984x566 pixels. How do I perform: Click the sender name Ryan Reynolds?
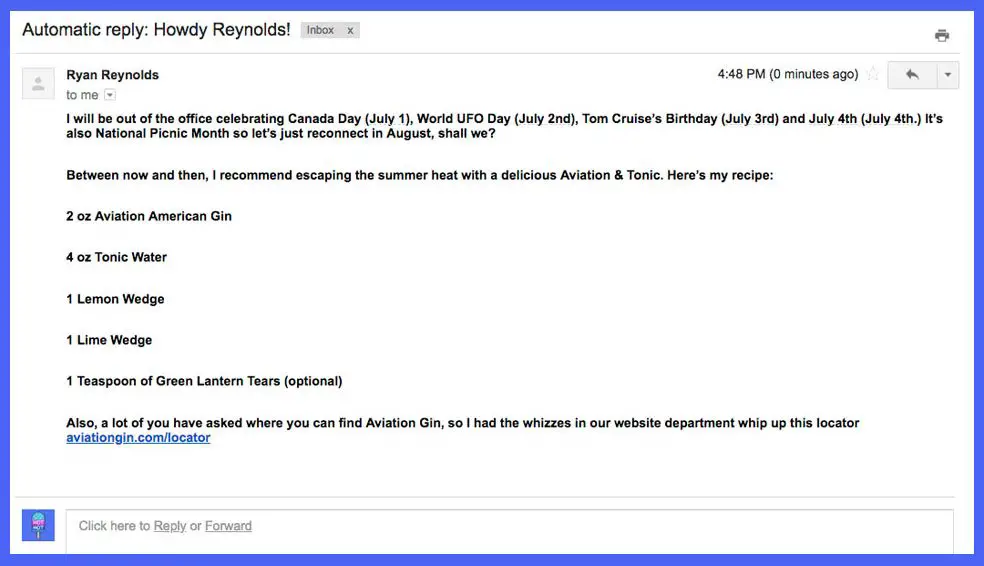[112, 75]
